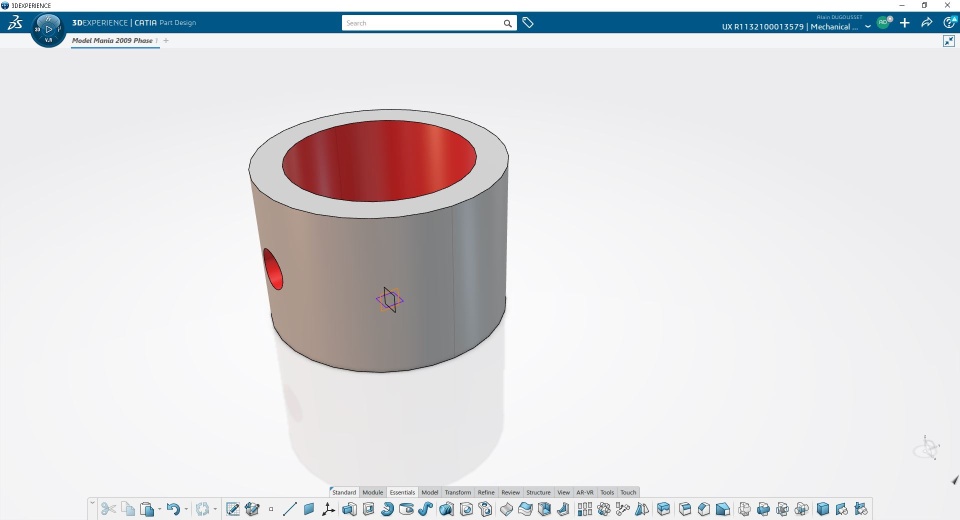960x520 pixels.
Task: Switch to the AR-VR toolbar tab
Action: [x=585, y=492]
